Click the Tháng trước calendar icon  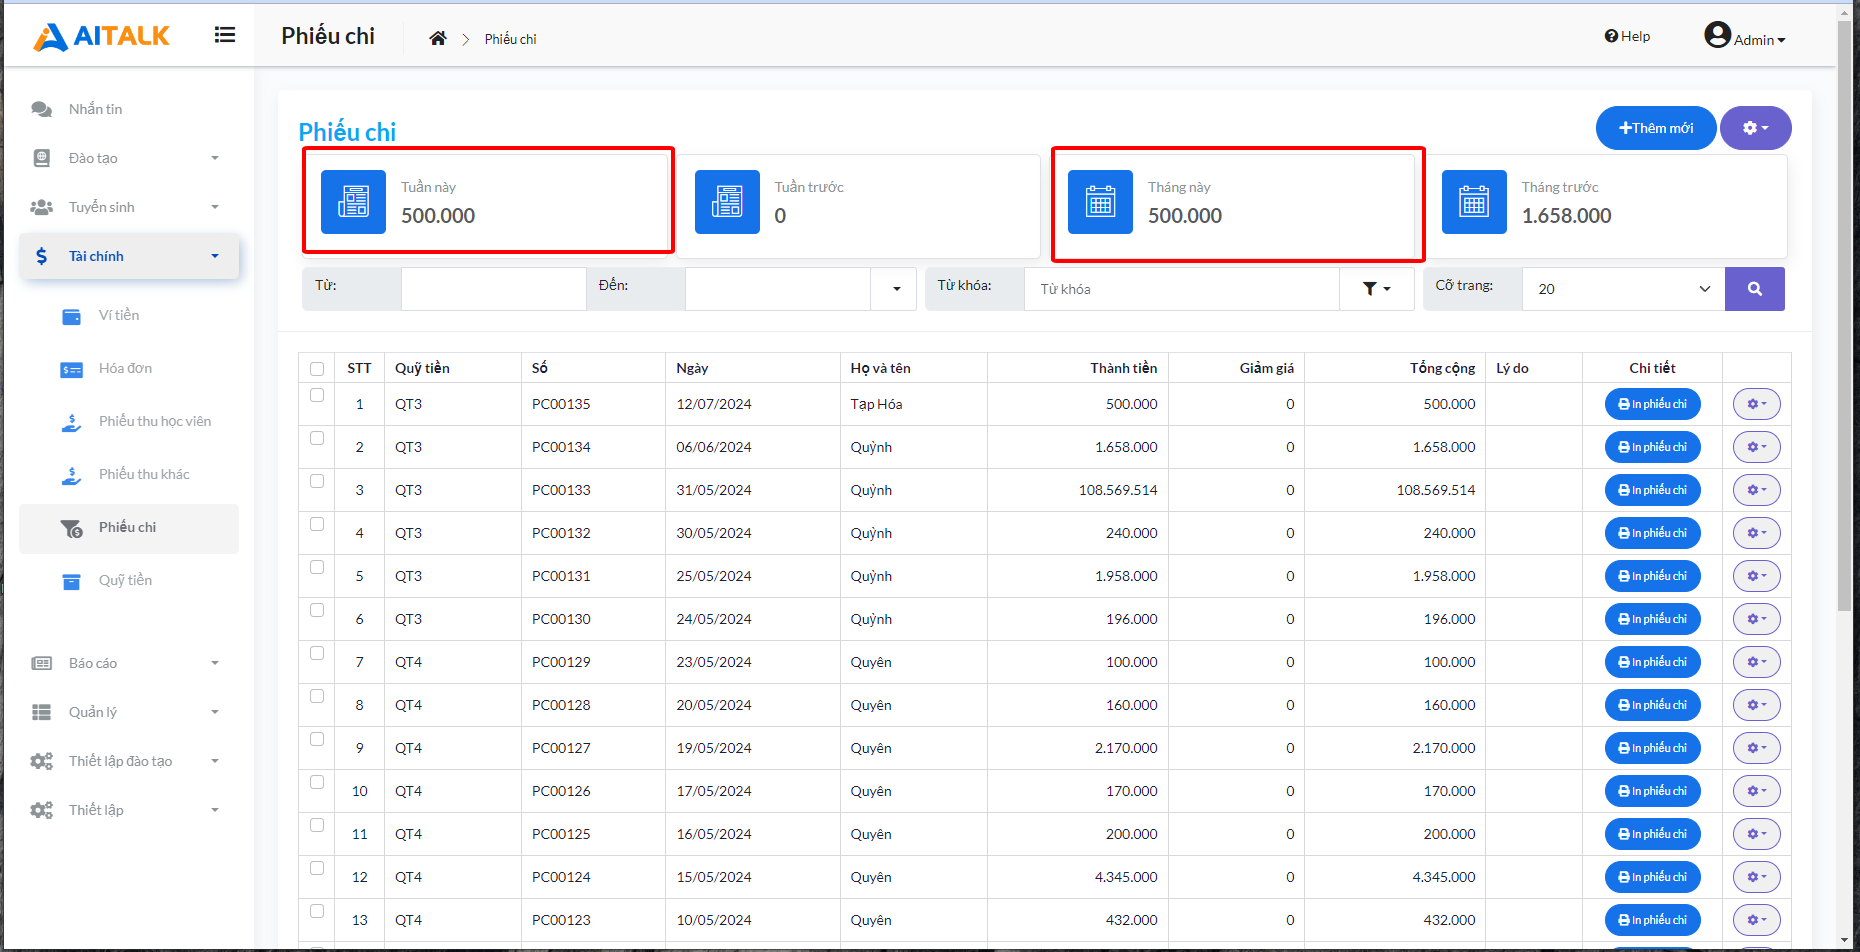point(1474,202)
